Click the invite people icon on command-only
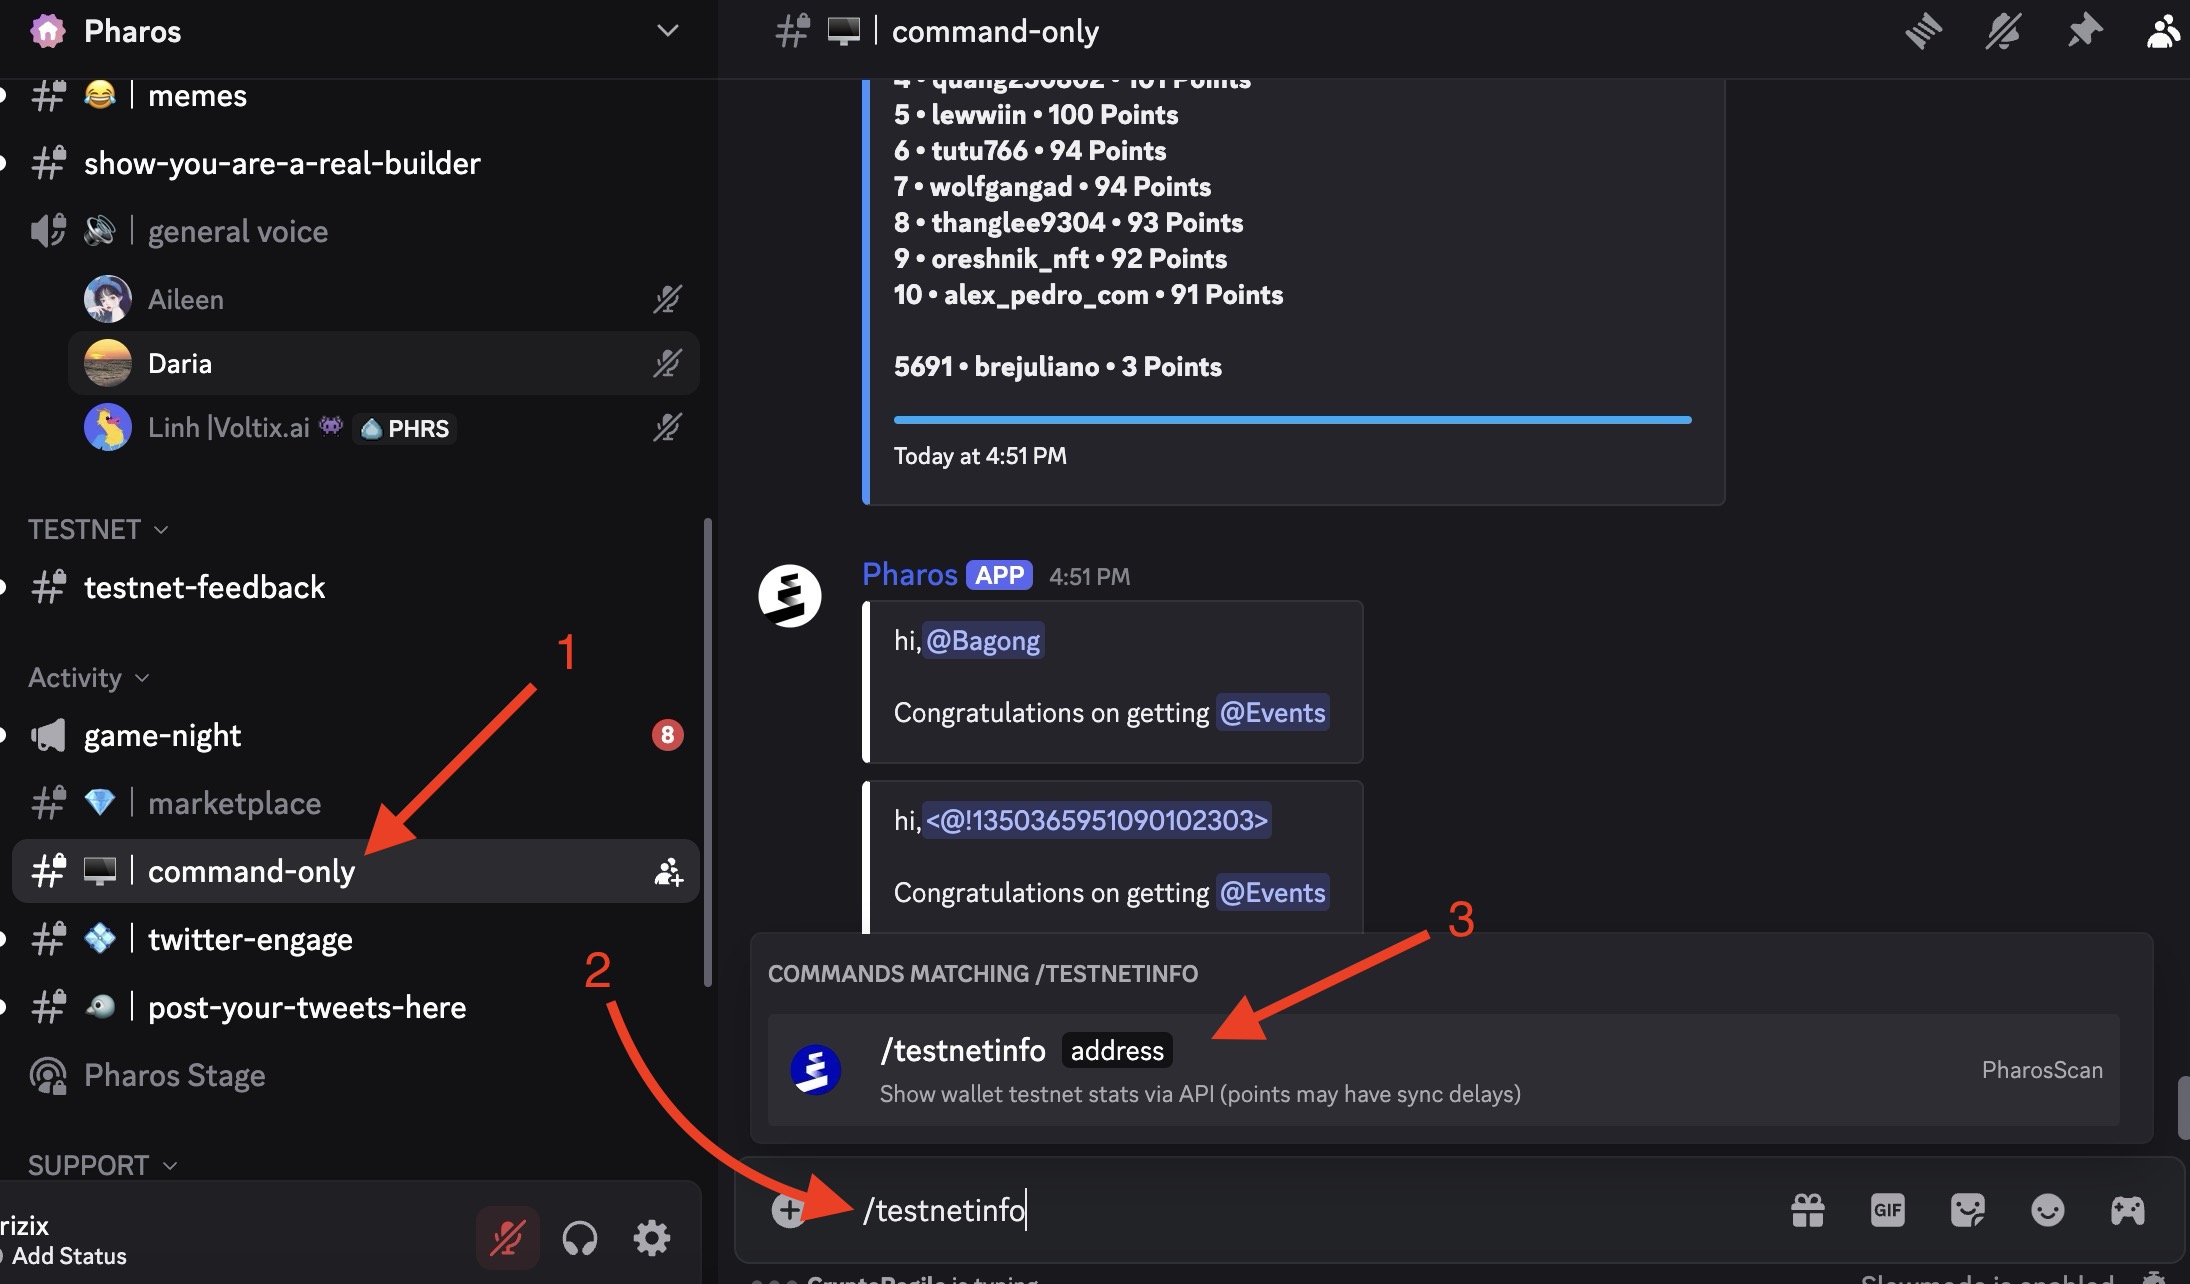 668,871
